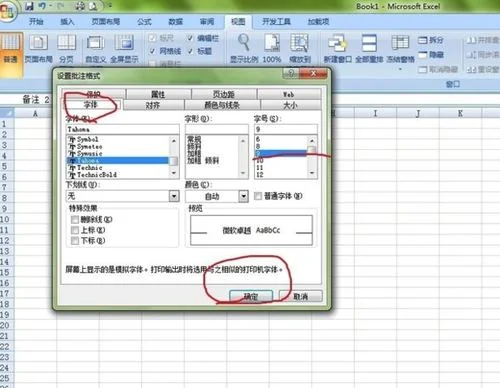Click 全部重排 arrange all icon
The width and height of the screenshot is (500, 388).
pyautogui.click(x=369, y=49)
